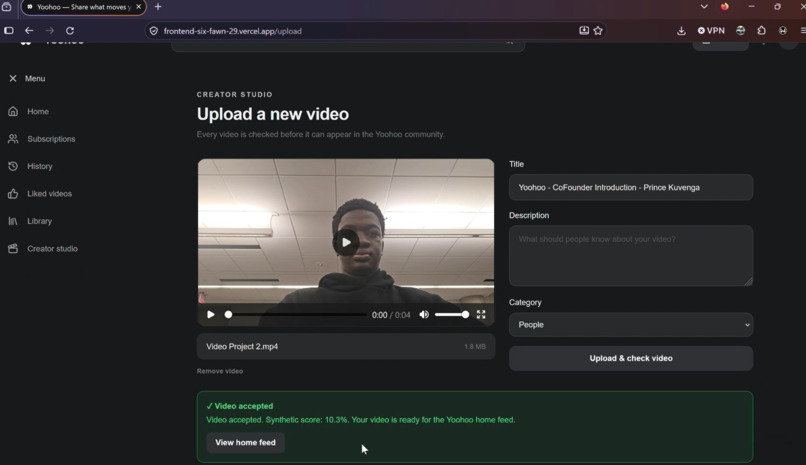Screen dimensions: 806x465
Task: Click the thumbs-up Liked videos icon
Action: pos(13,194)
